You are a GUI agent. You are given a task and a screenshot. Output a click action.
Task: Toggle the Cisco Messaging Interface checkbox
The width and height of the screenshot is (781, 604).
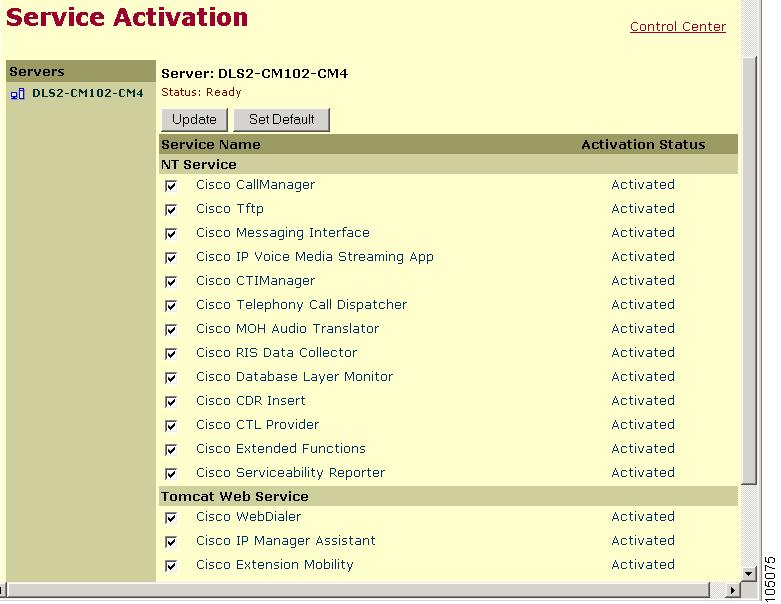171,234
